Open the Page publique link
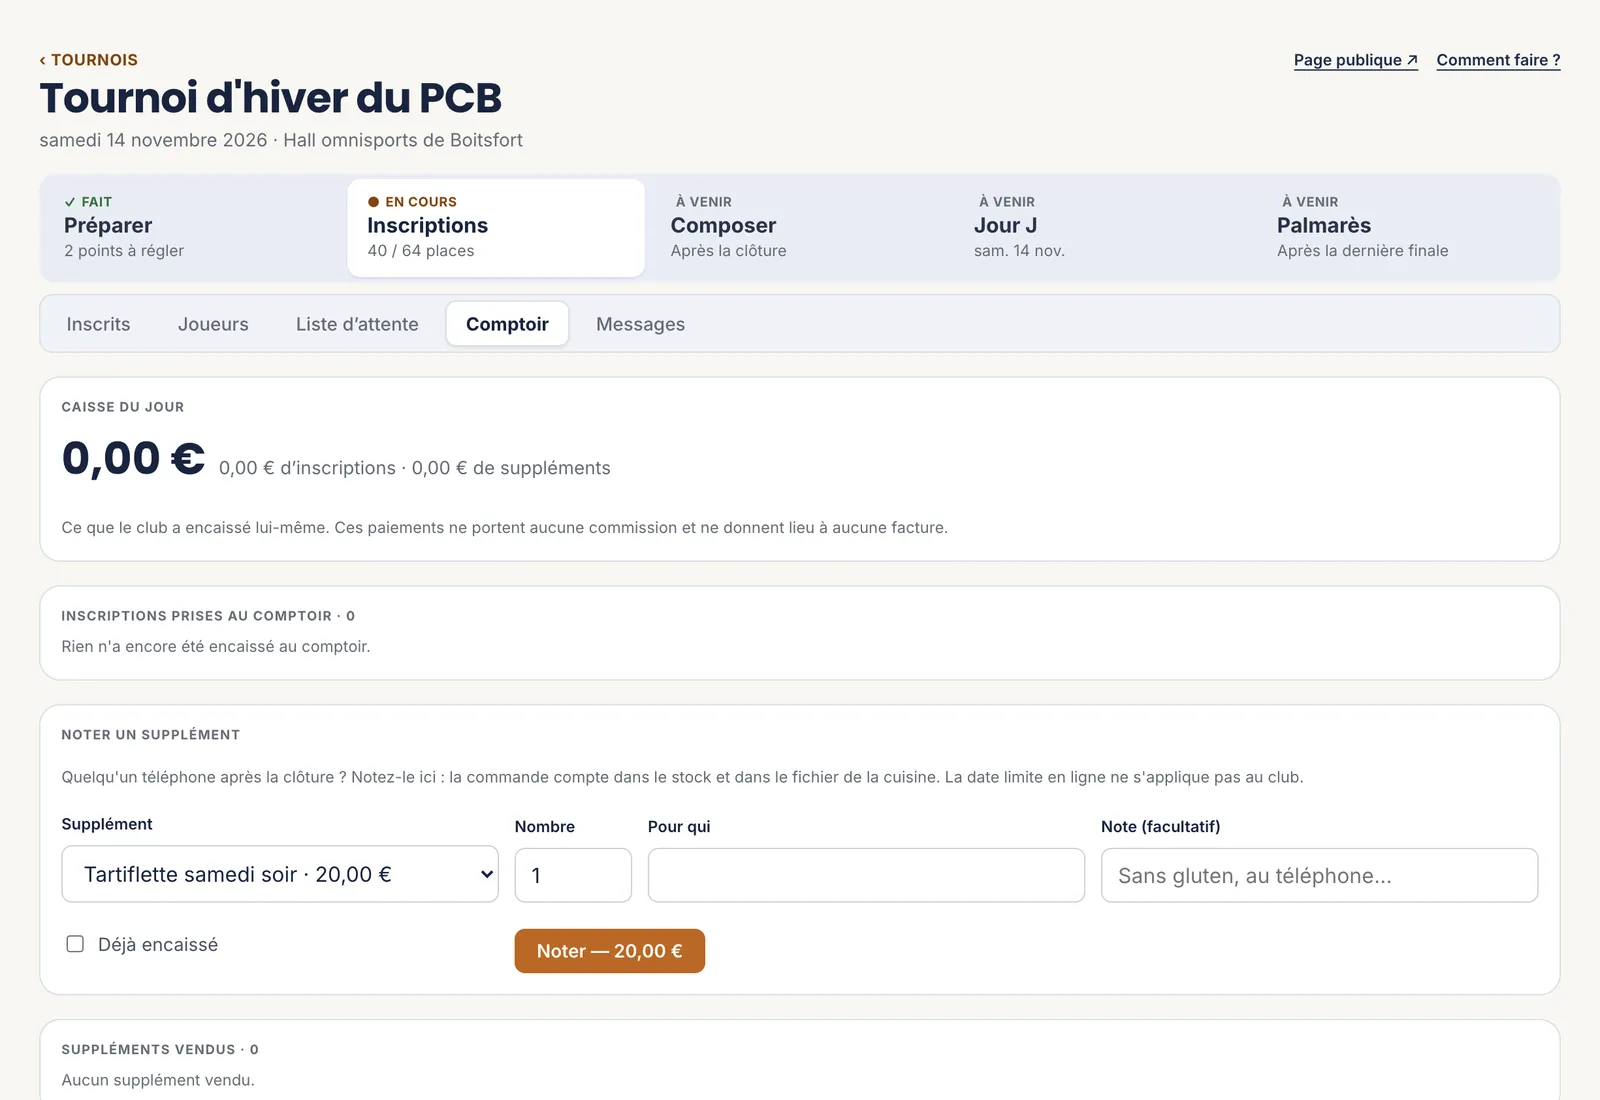This screenshot has width=1600, height=1100. pyautogui.click(x=1356, y=60)
